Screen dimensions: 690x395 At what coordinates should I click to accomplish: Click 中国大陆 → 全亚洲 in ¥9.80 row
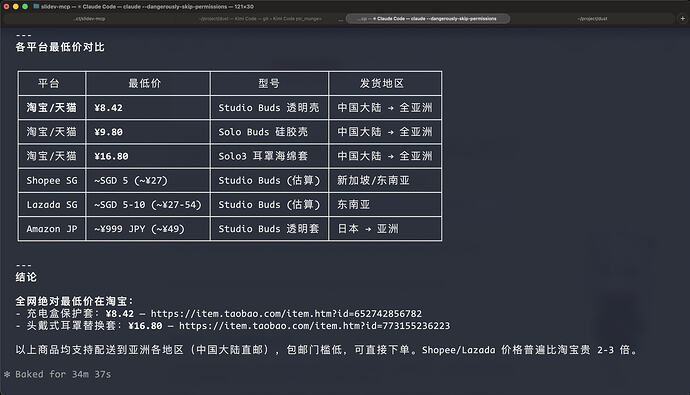[385, 132]
